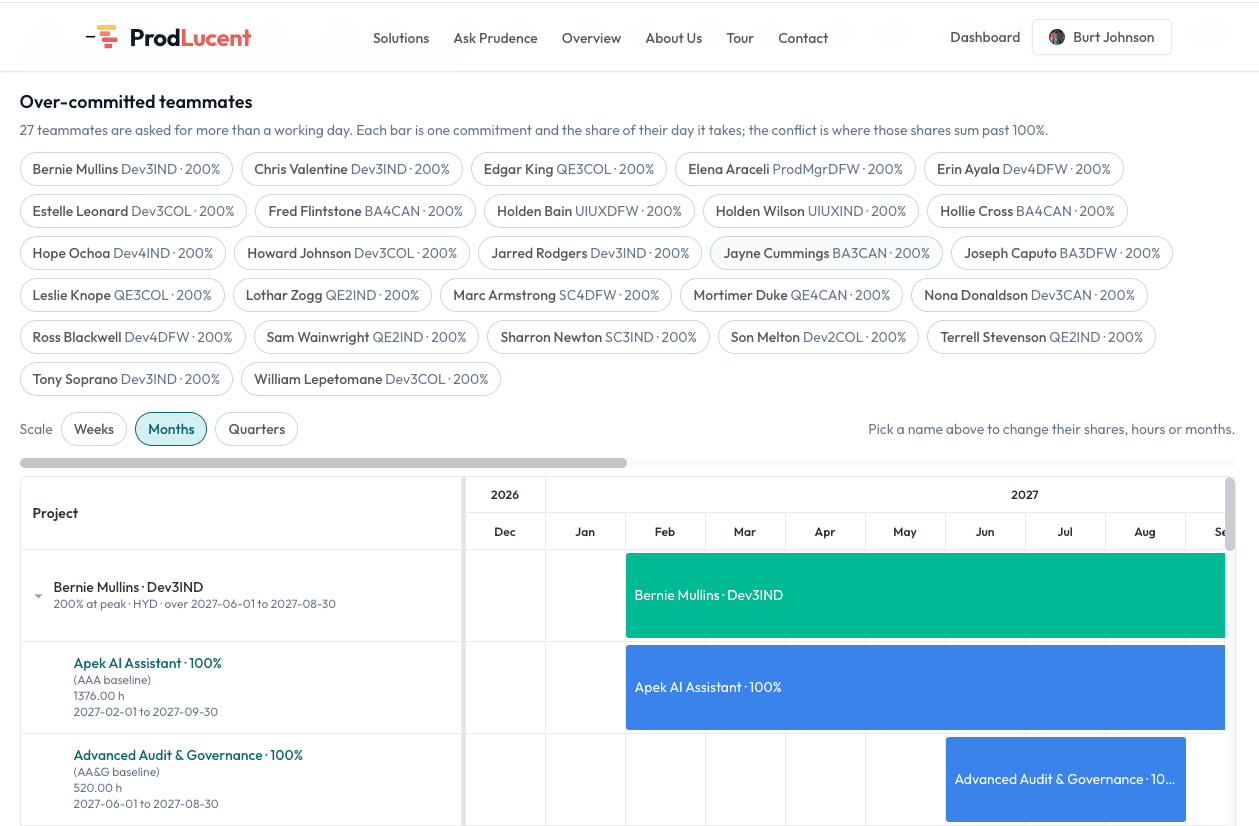Pick Chris Valentine Dev3IND chip

point(352,169)
